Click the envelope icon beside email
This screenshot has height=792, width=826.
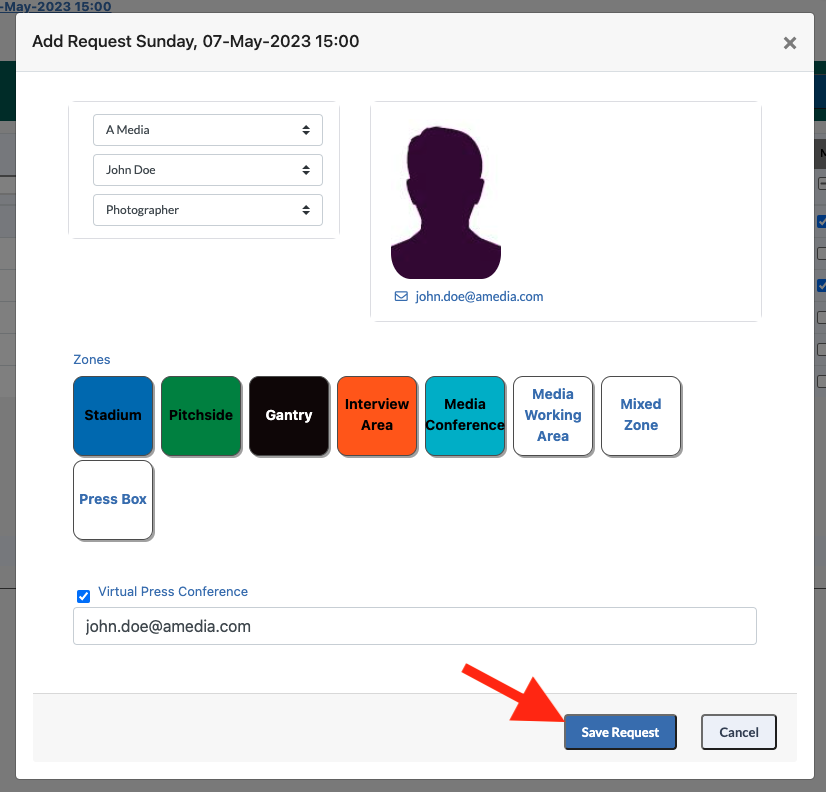pos(401,296)
